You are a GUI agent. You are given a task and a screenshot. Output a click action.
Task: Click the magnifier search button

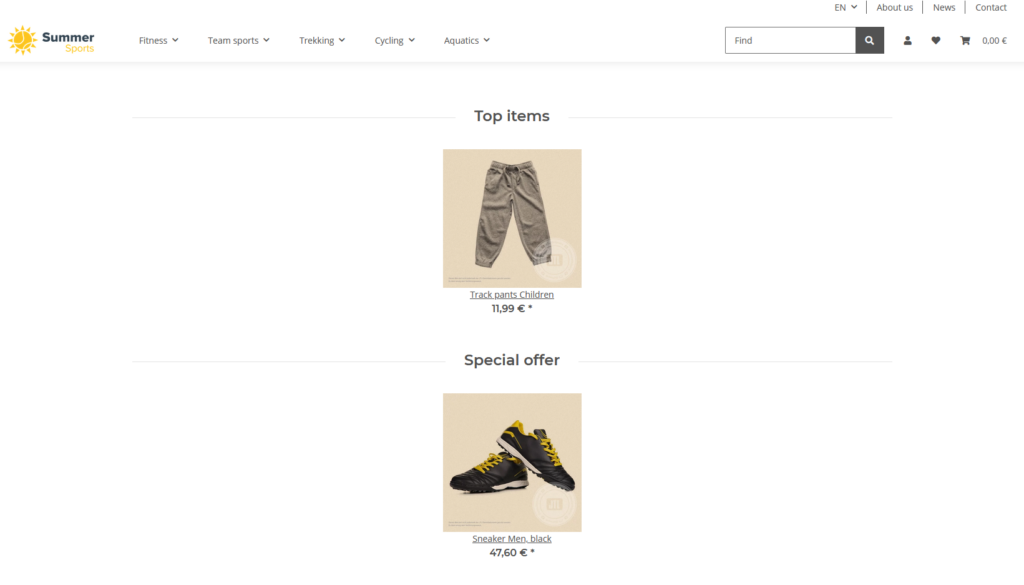pyautogui.click(x=869, y=40)
